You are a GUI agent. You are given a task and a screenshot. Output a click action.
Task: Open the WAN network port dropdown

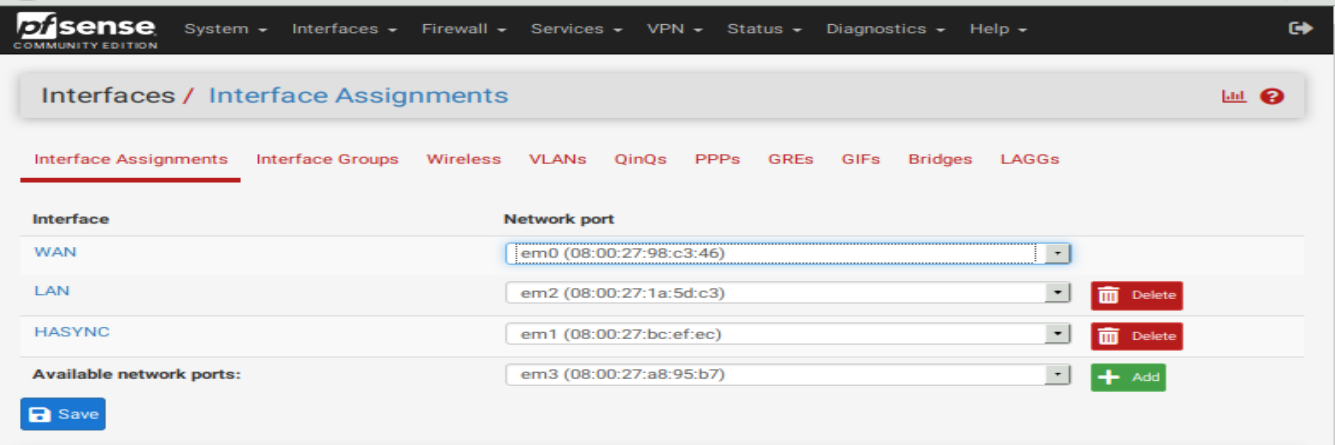click(788, 254)
